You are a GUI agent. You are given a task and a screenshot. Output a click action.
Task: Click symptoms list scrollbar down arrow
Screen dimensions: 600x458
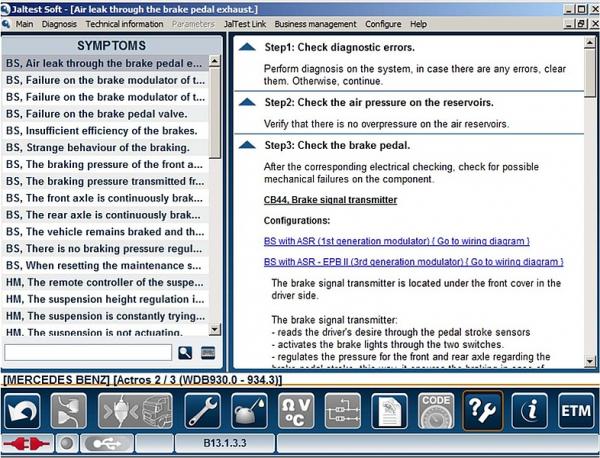tap(215, 329)
